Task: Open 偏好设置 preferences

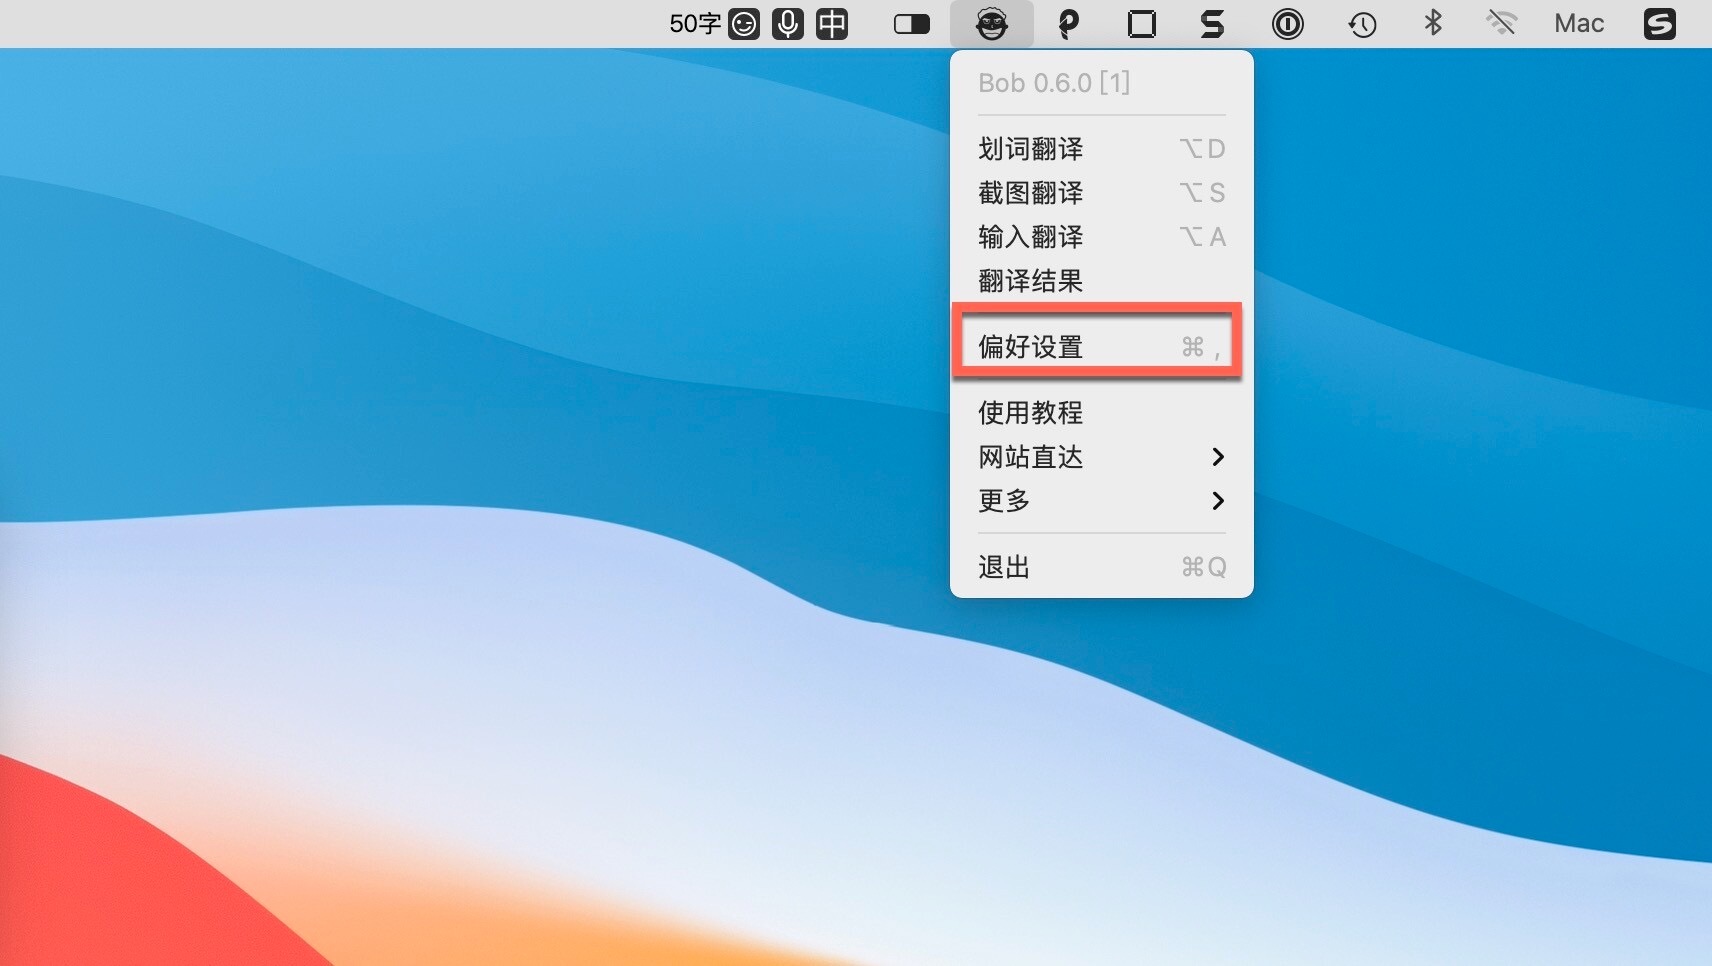Action: click(x=1100, y=347)
